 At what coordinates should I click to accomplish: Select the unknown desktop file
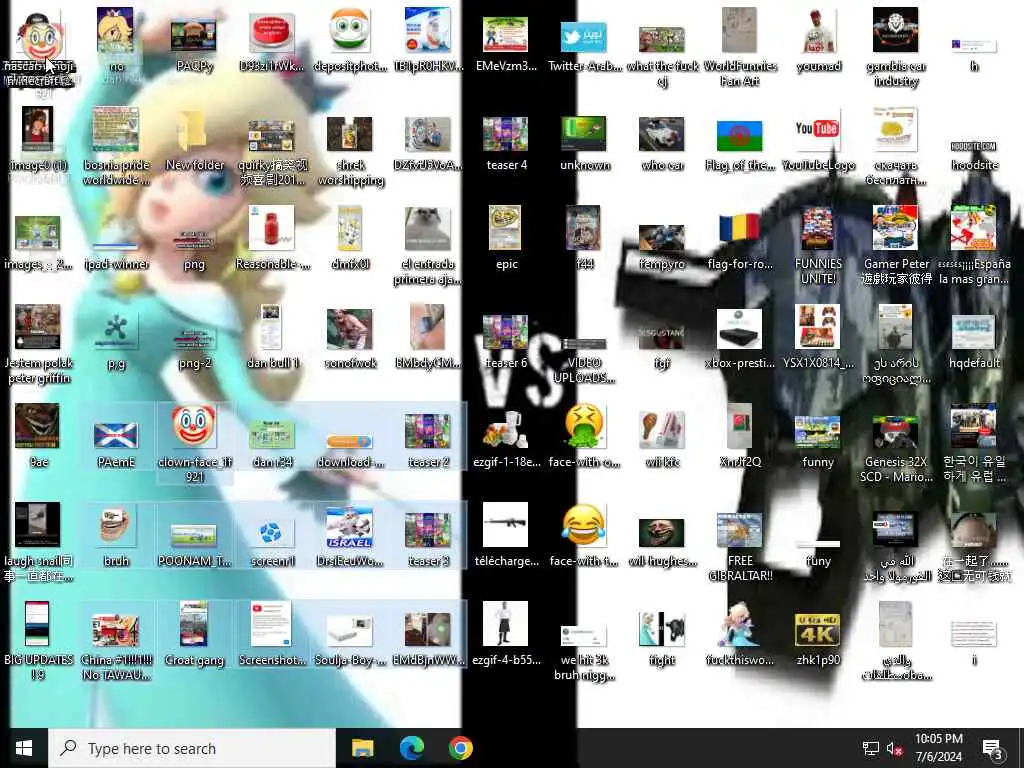pos(584,142)
